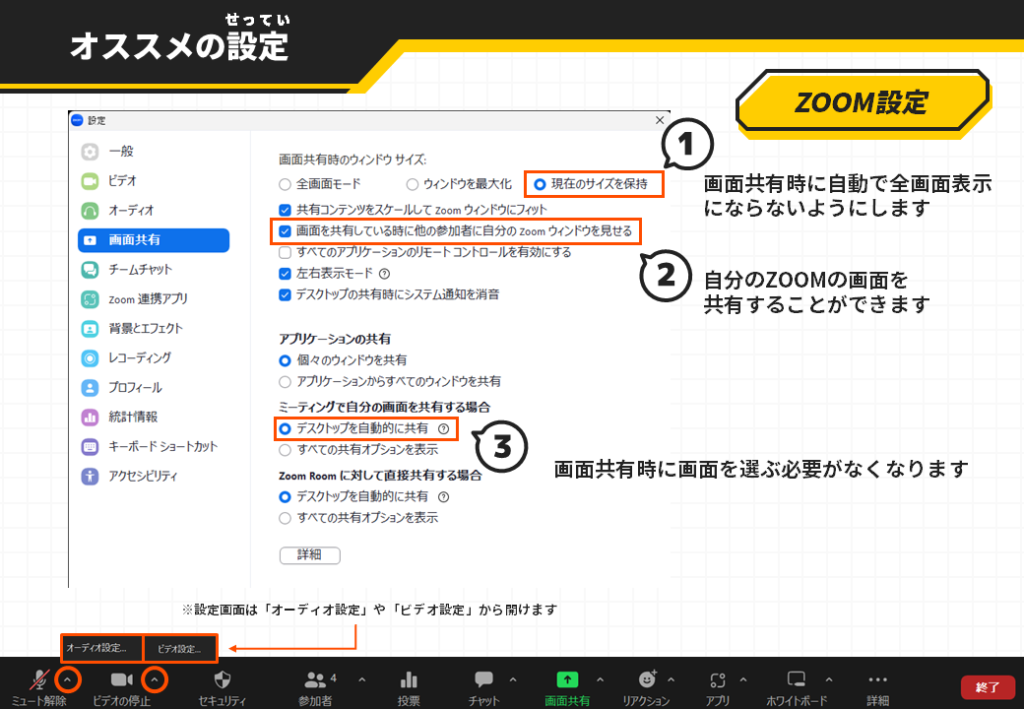Expand the arrow next to ミュート解除
The width and height of the screenshot is (1024, 709).
[x=66, y=680]
